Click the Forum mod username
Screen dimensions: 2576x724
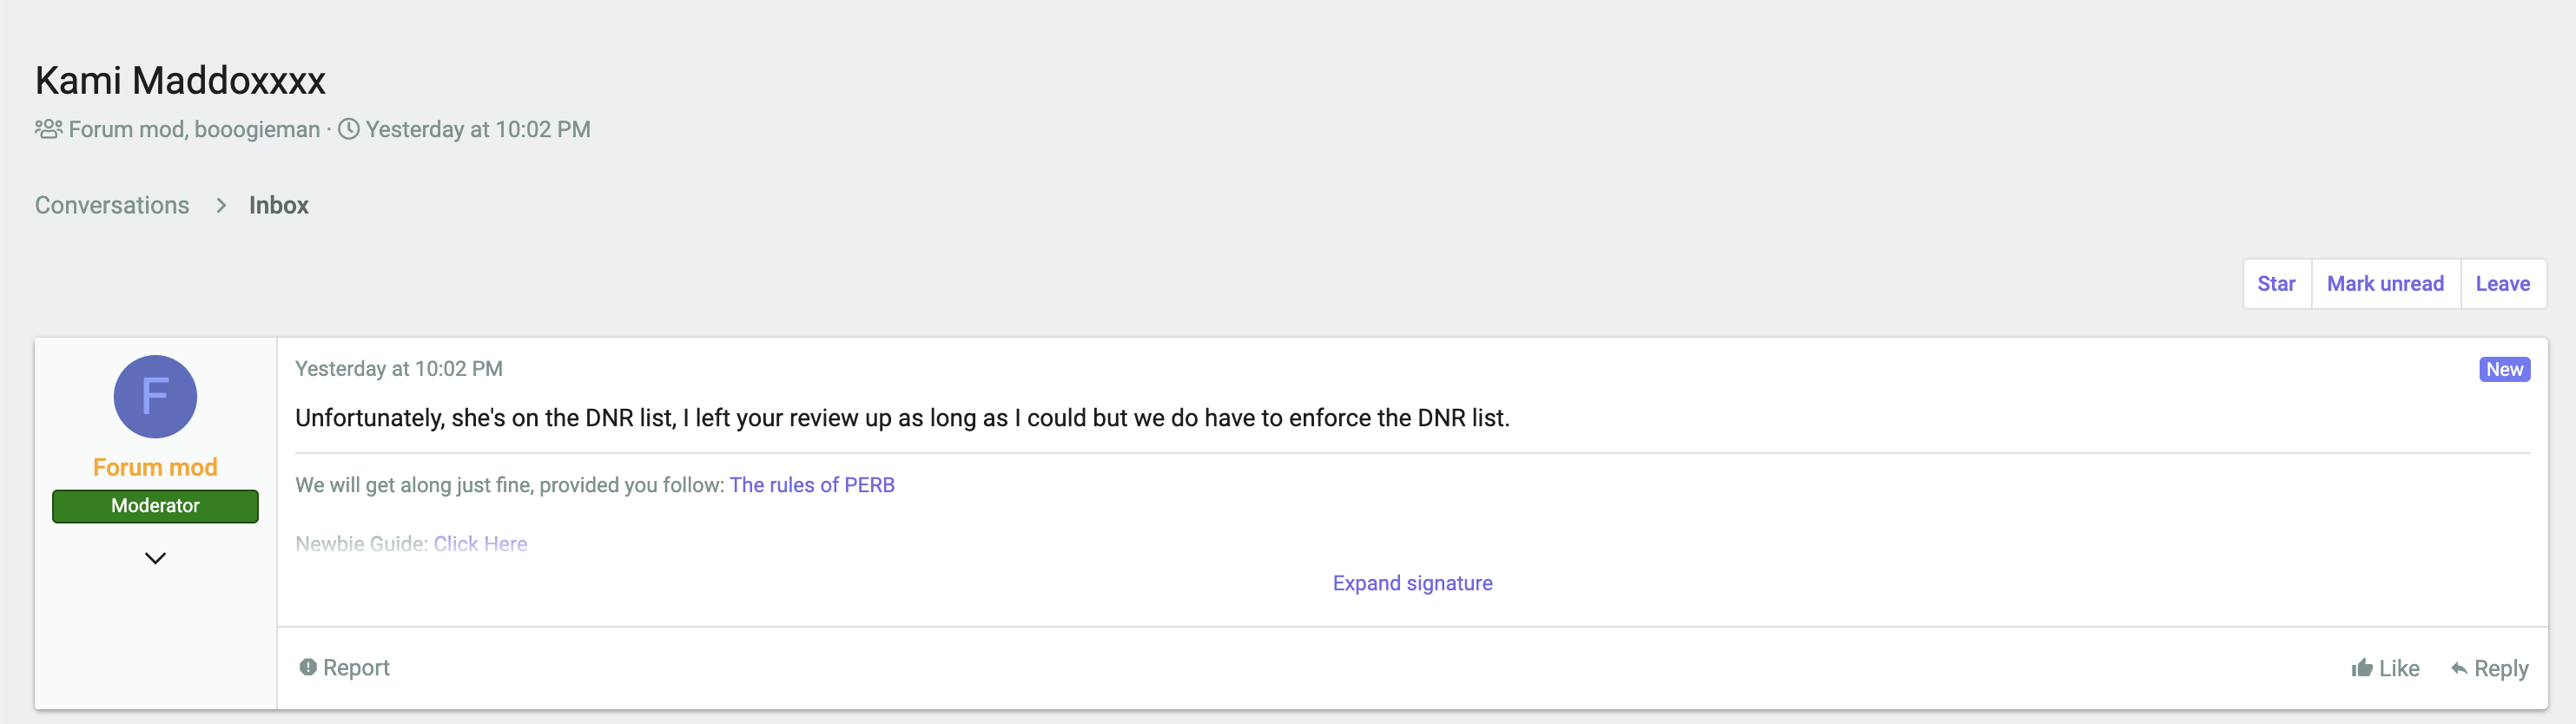click(155, 467)
